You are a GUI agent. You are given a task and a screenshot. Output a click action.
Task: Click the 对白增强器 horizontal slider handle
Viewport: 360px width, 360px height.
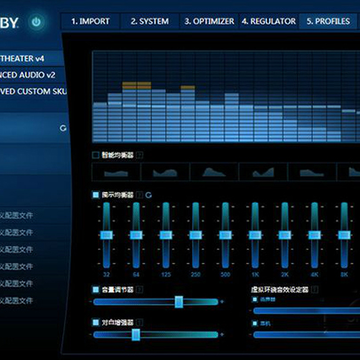coord(136,335)
